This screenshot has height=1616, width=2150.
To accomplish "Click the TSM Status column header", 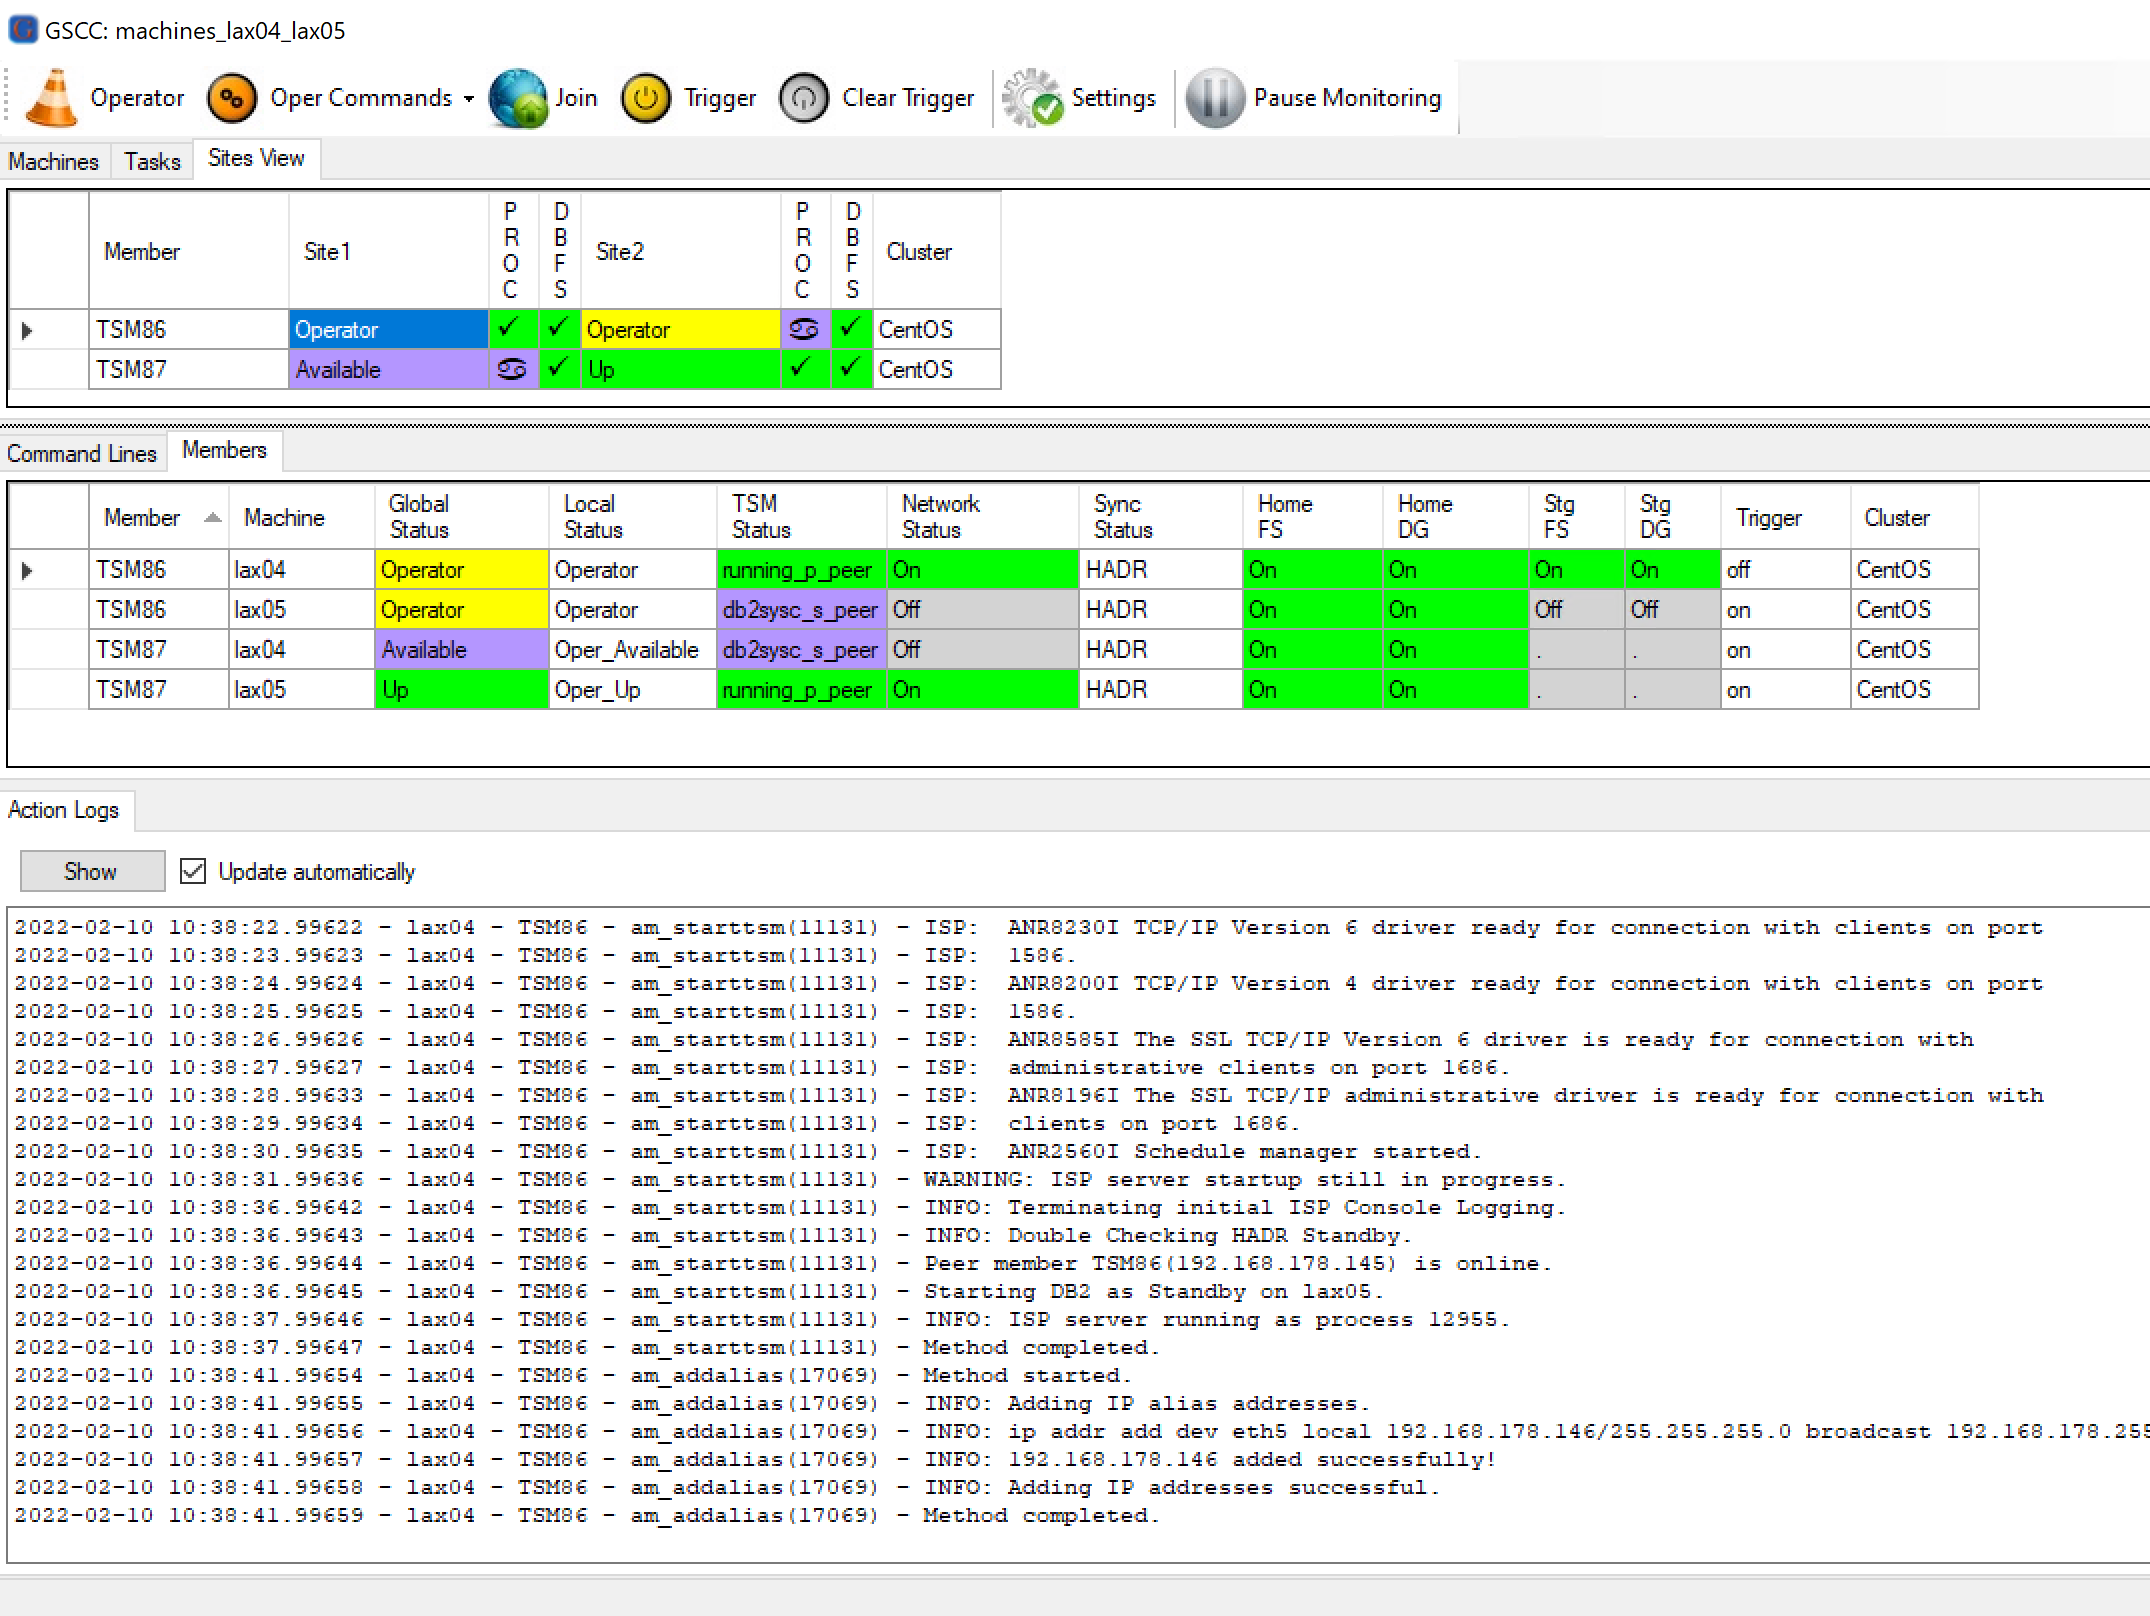I will (x=801, y=517).
